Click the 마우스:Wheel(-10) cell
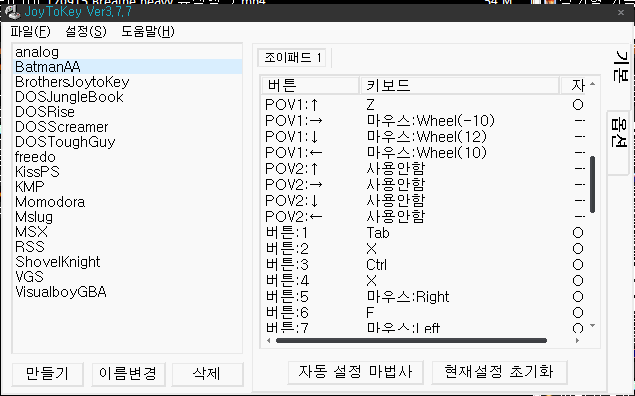This screenshot has height=396, width=635. click(430, 121)
